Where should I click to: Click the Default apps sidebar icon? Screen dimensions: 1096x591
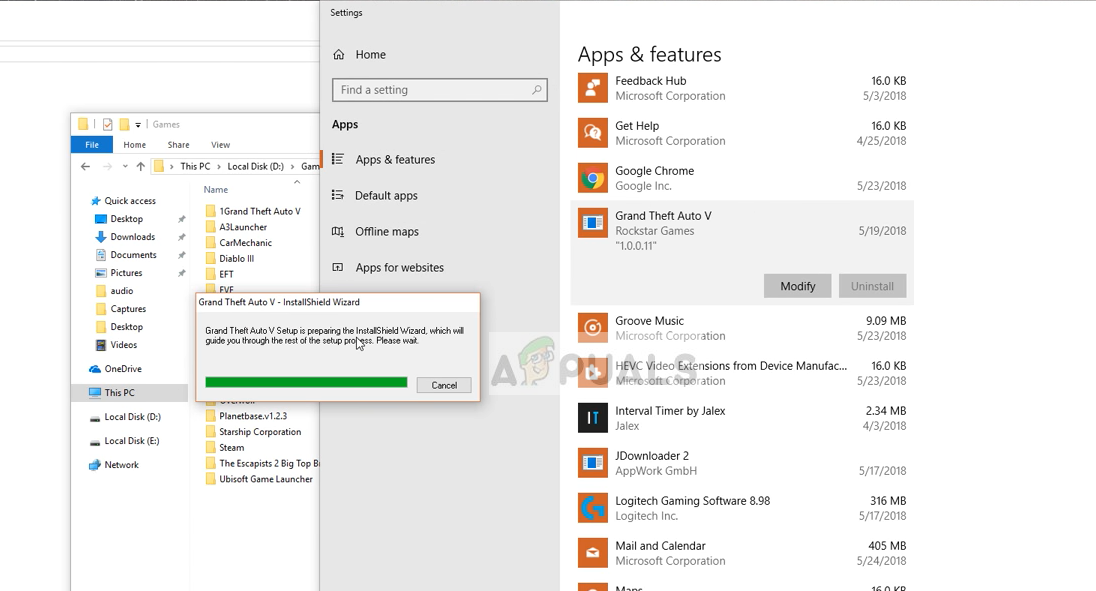pyautogui.click(x=338, y=195)
